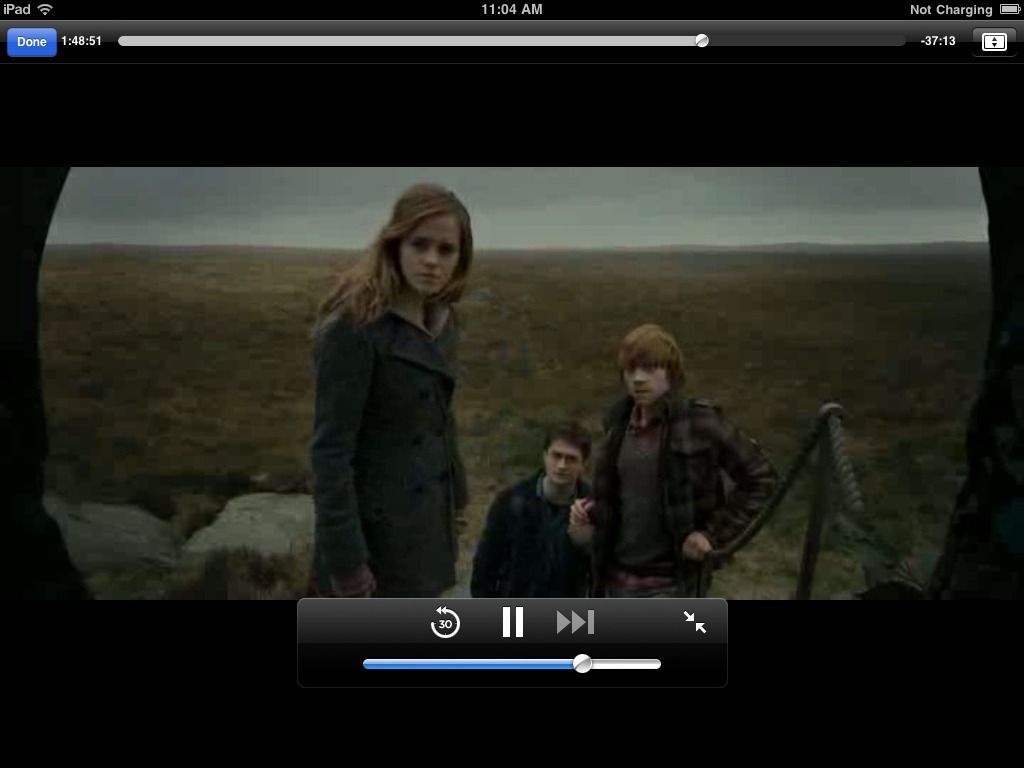Click the volume slider knob

[582, 664]
